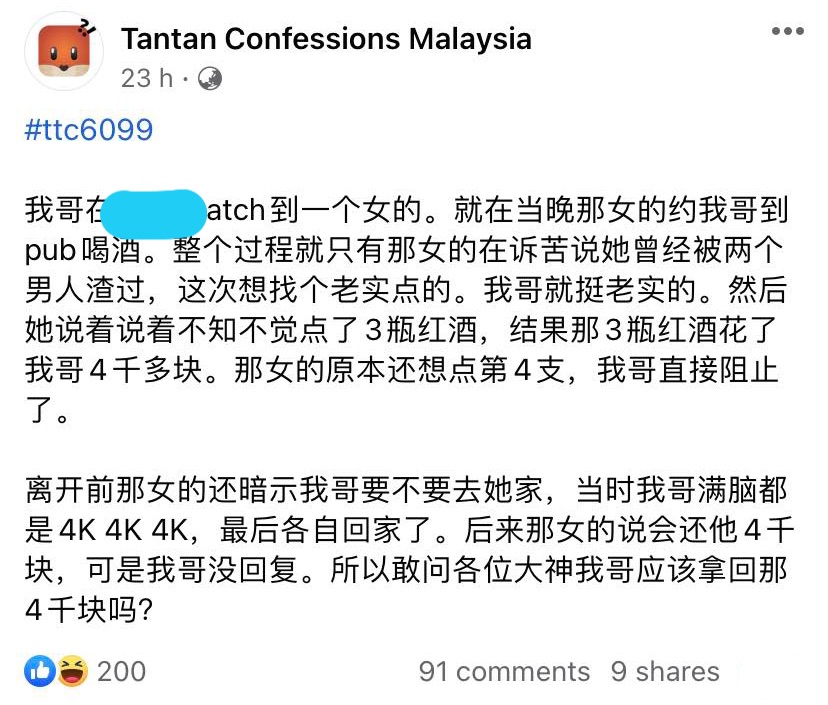Click the angry fox mascot avatar
The image size is (828, 705).
64,51
